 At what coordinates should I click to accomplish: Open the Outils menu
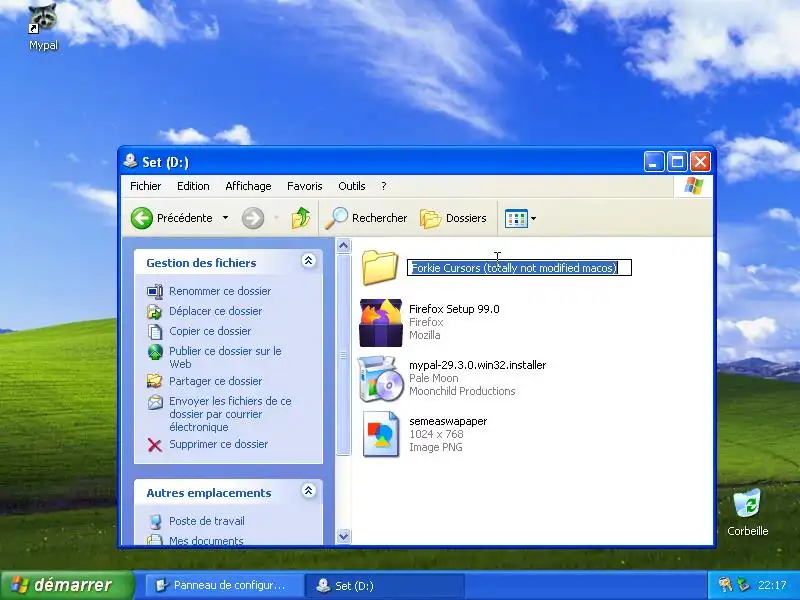pos(352,186)
